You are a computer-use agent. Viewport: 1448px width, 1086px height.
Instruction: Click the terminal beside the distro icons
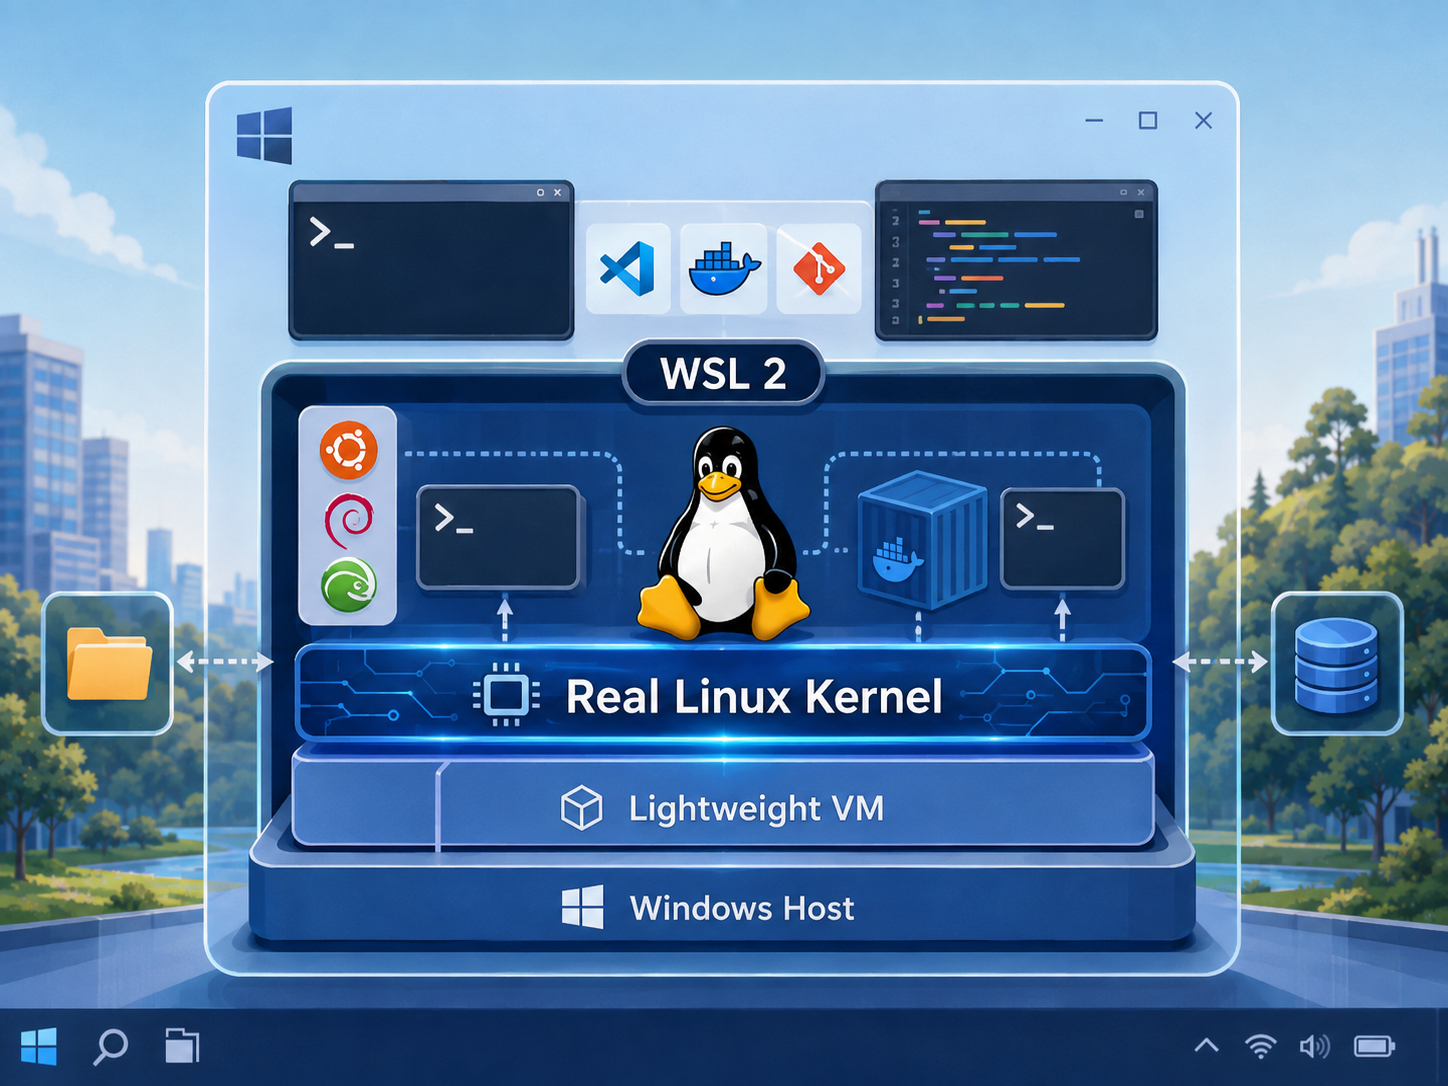coord(499,537)
